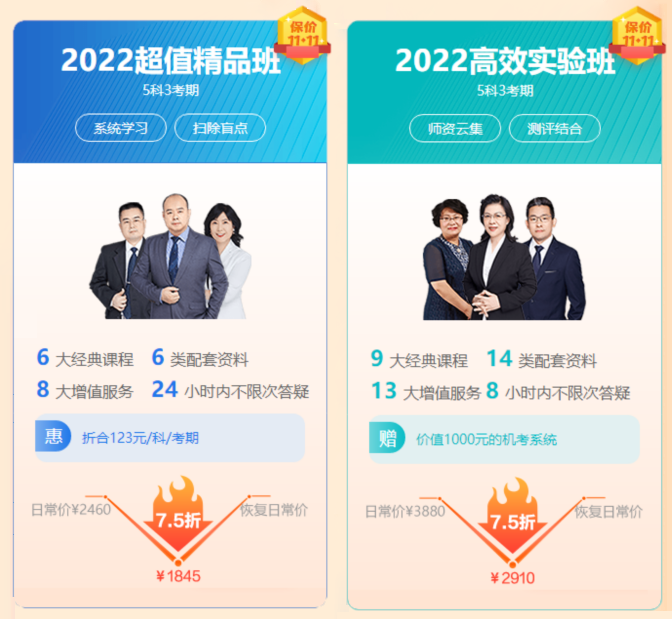Click the ¥1845 discounted price

point(178,576)
